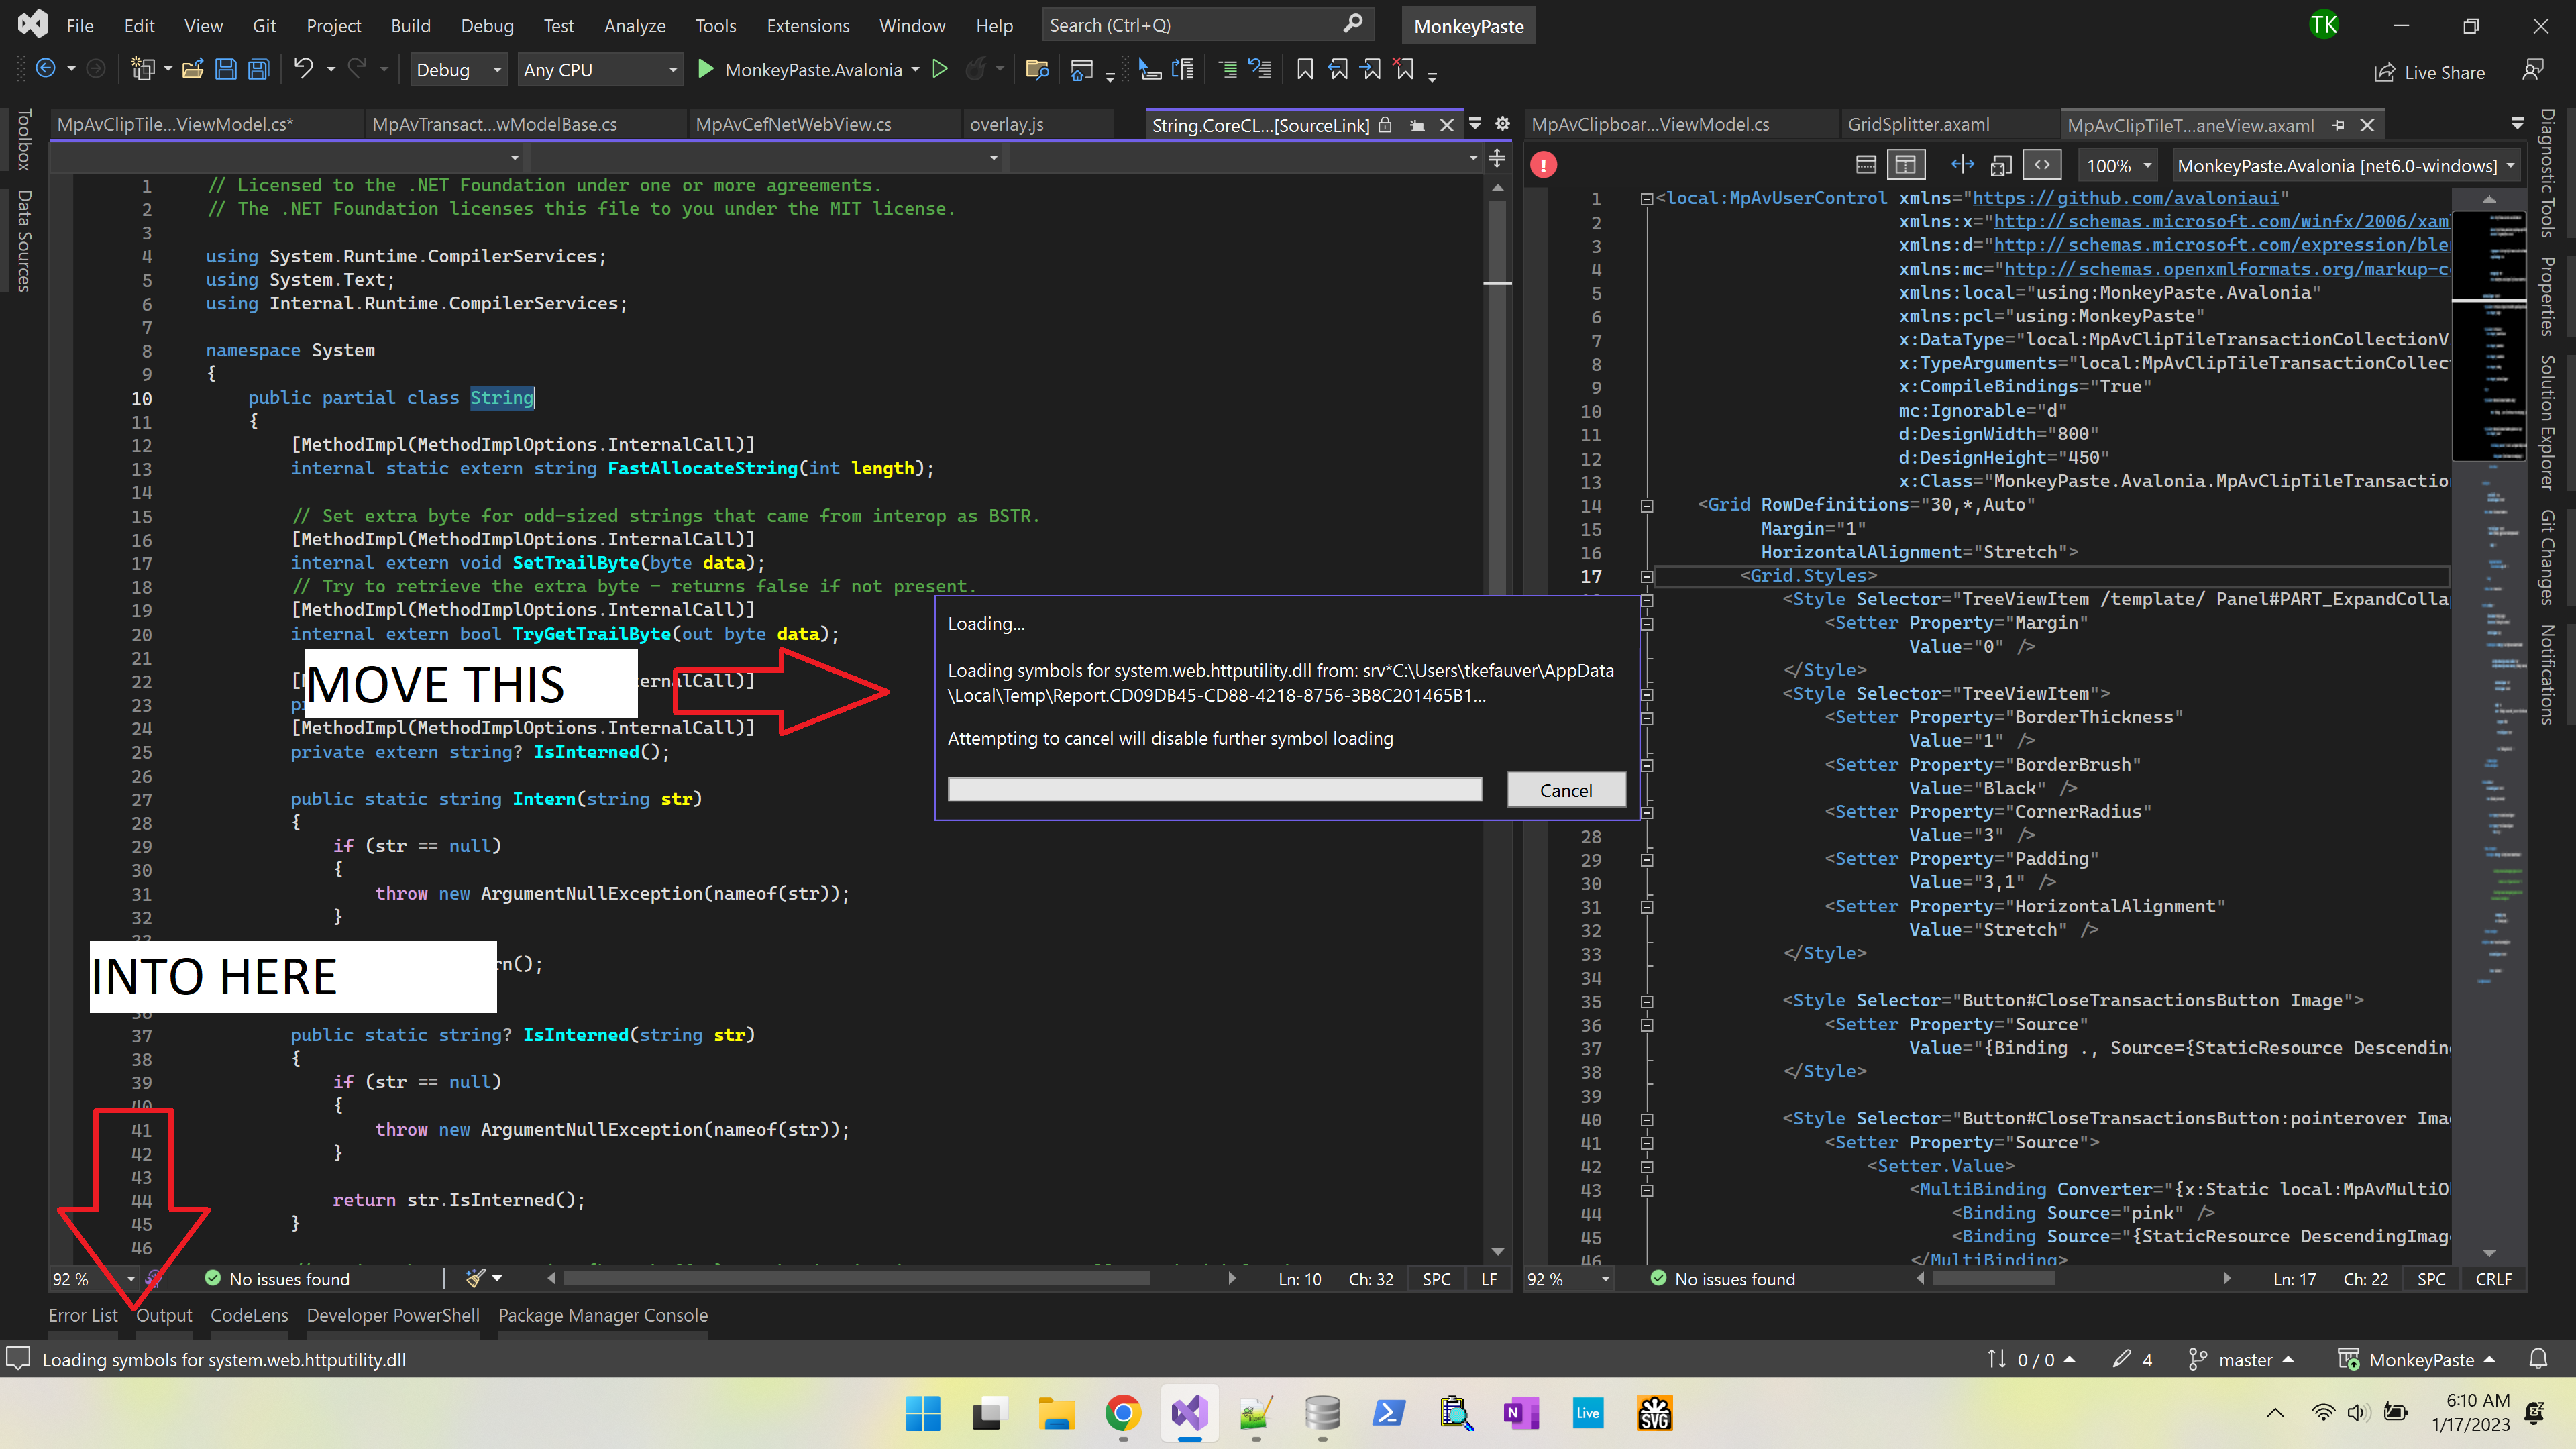The image size is (2576, 1449).
Task: Click the red error indicator icon
Action: point(1543,166)
